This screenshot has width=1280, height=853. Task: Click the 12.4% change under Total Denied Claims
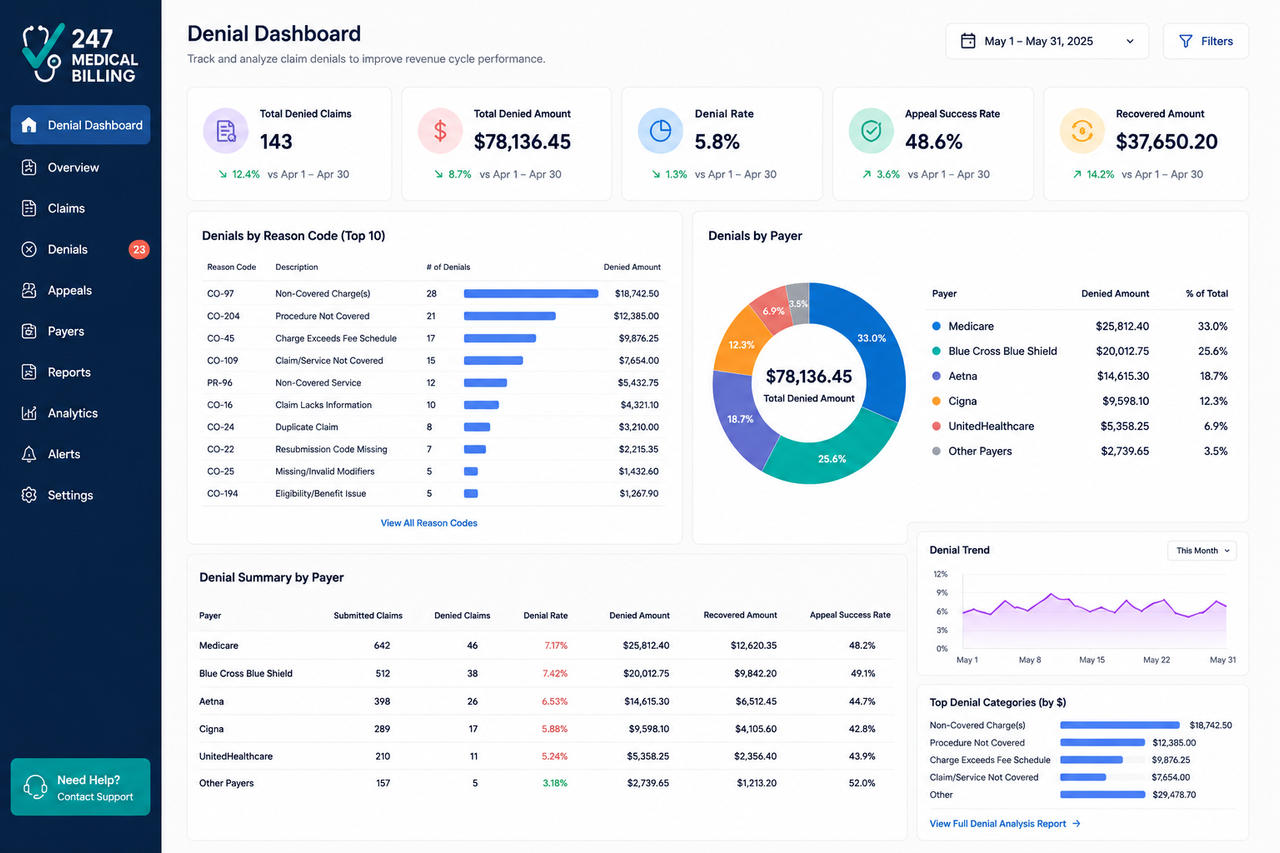[x=245, y=174]
